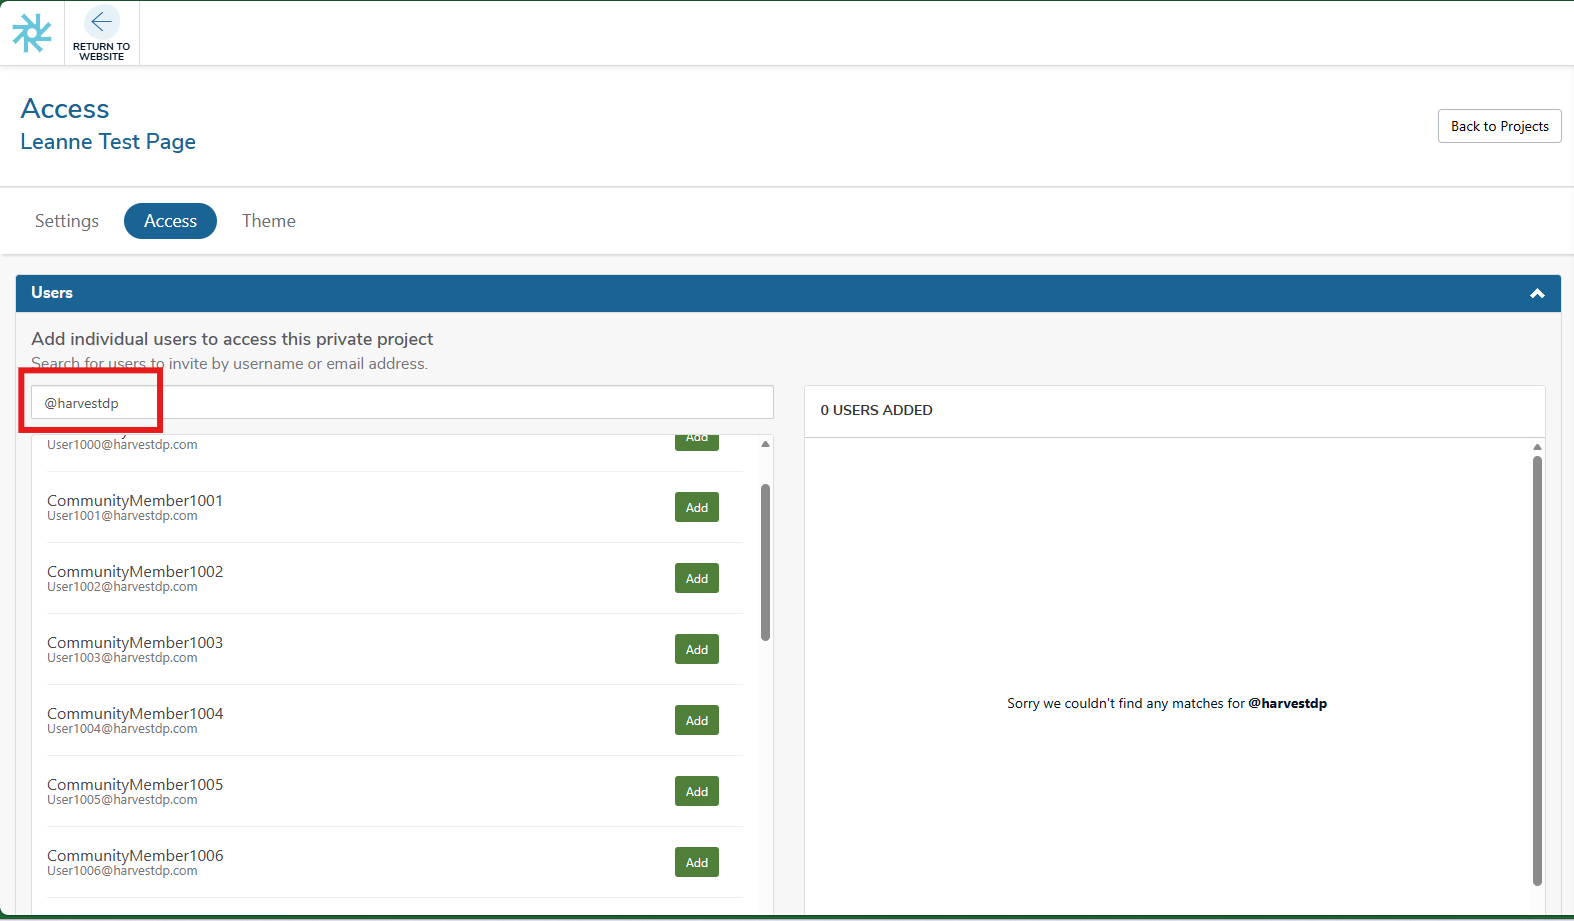The image size is (1574, 921).
Task: Click the user list scrollbar thumb
Action: (765, 562)
